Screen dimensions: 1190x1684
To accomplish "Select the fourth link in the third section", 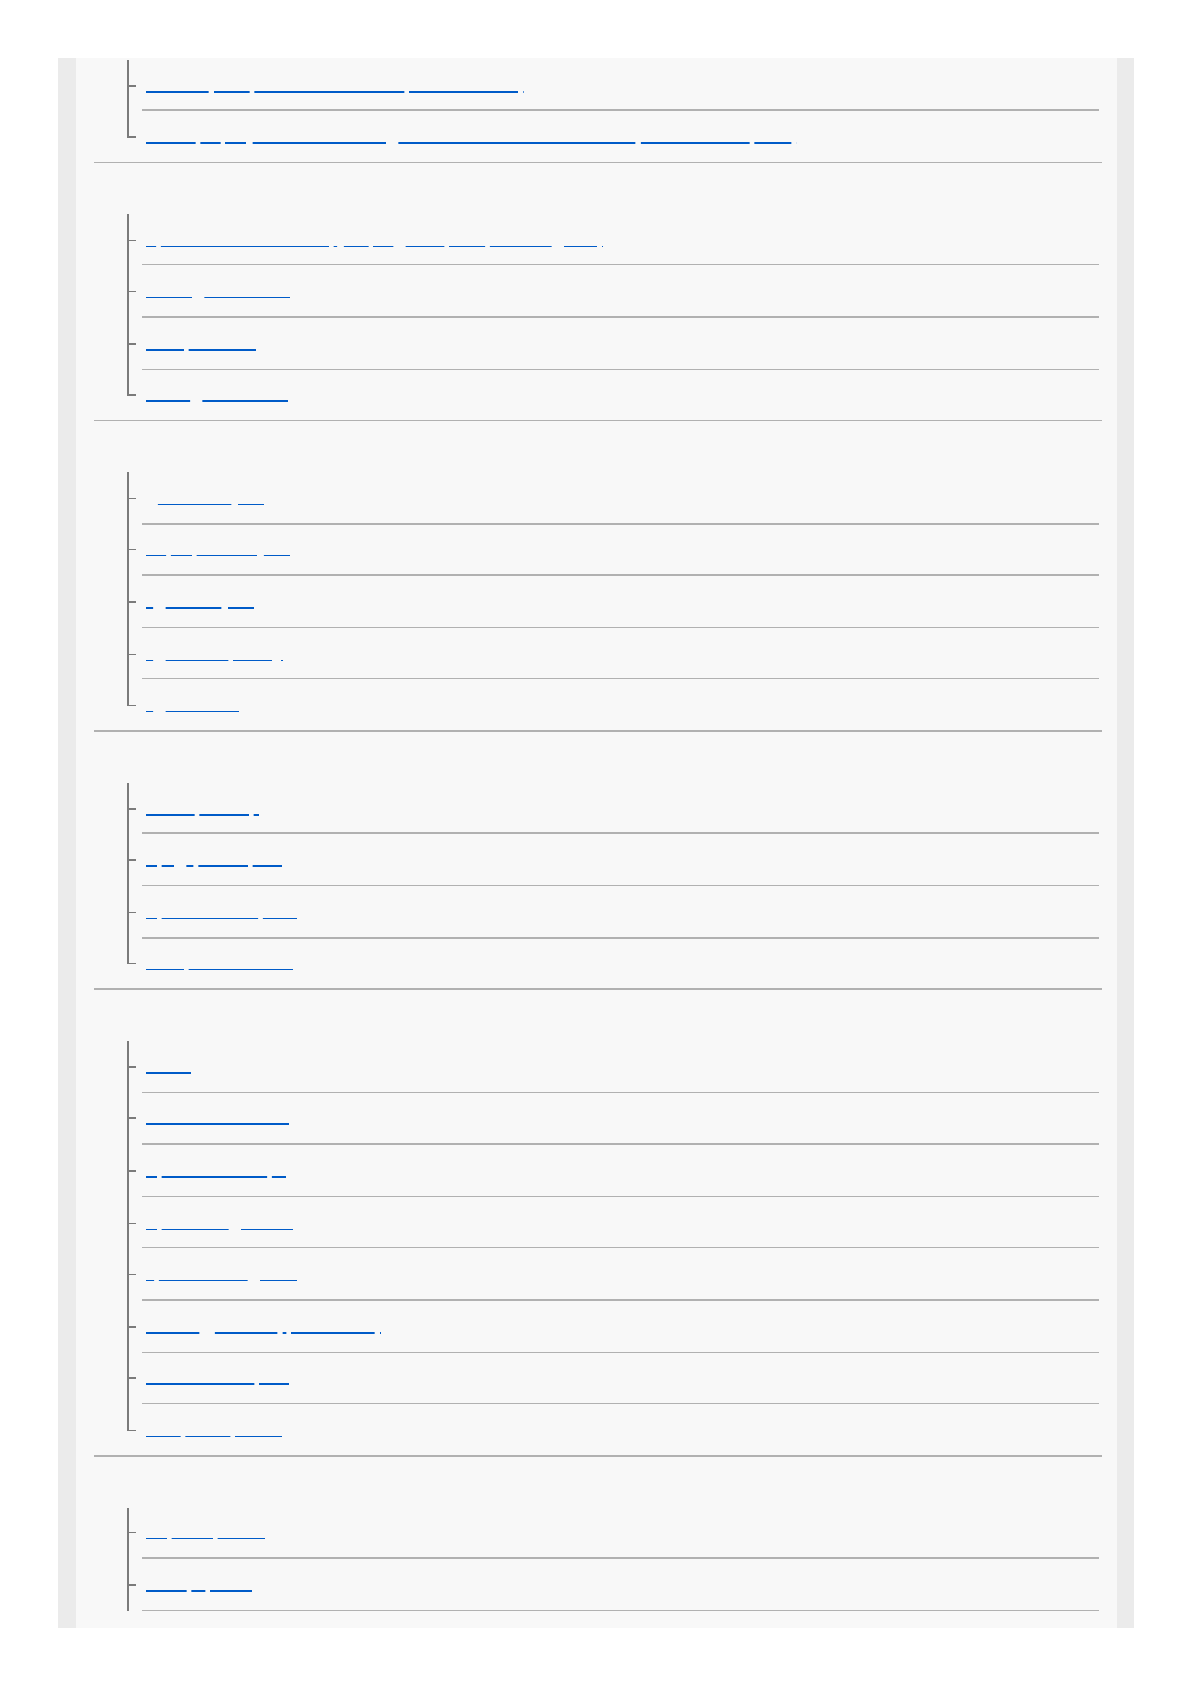I will coord(214,657).
